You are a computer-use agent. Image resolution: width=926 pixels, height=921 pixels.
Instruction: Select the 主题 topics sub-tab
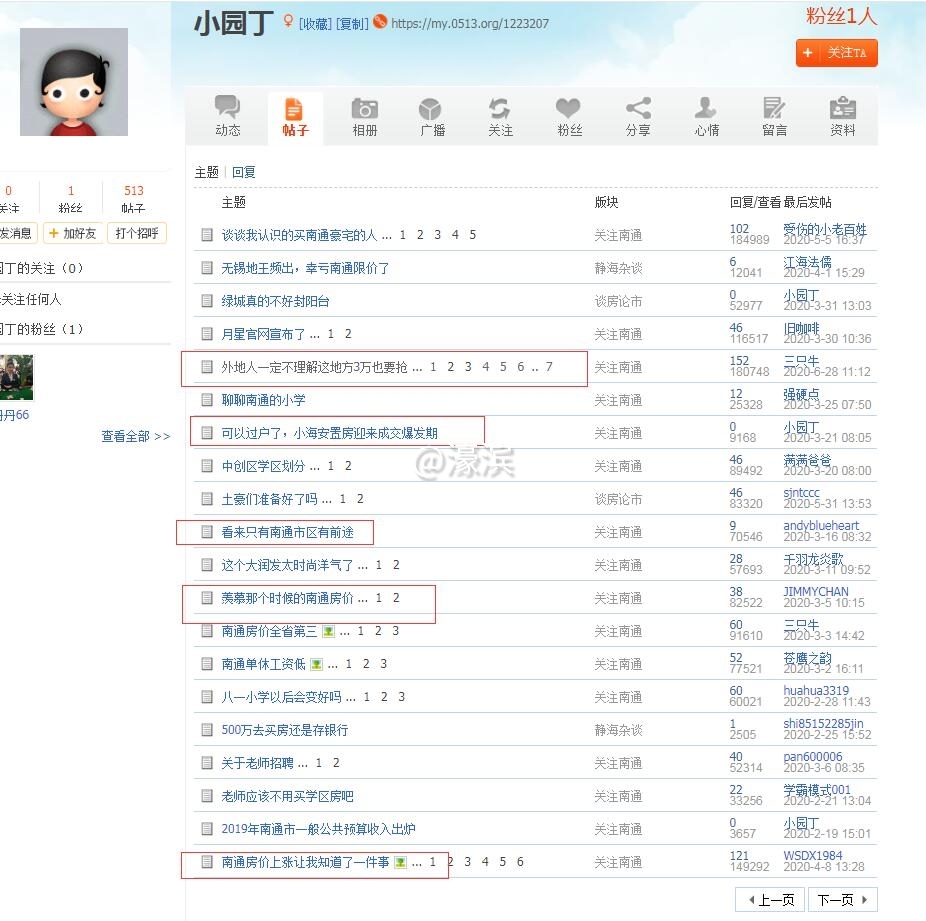tap(206, 171)
